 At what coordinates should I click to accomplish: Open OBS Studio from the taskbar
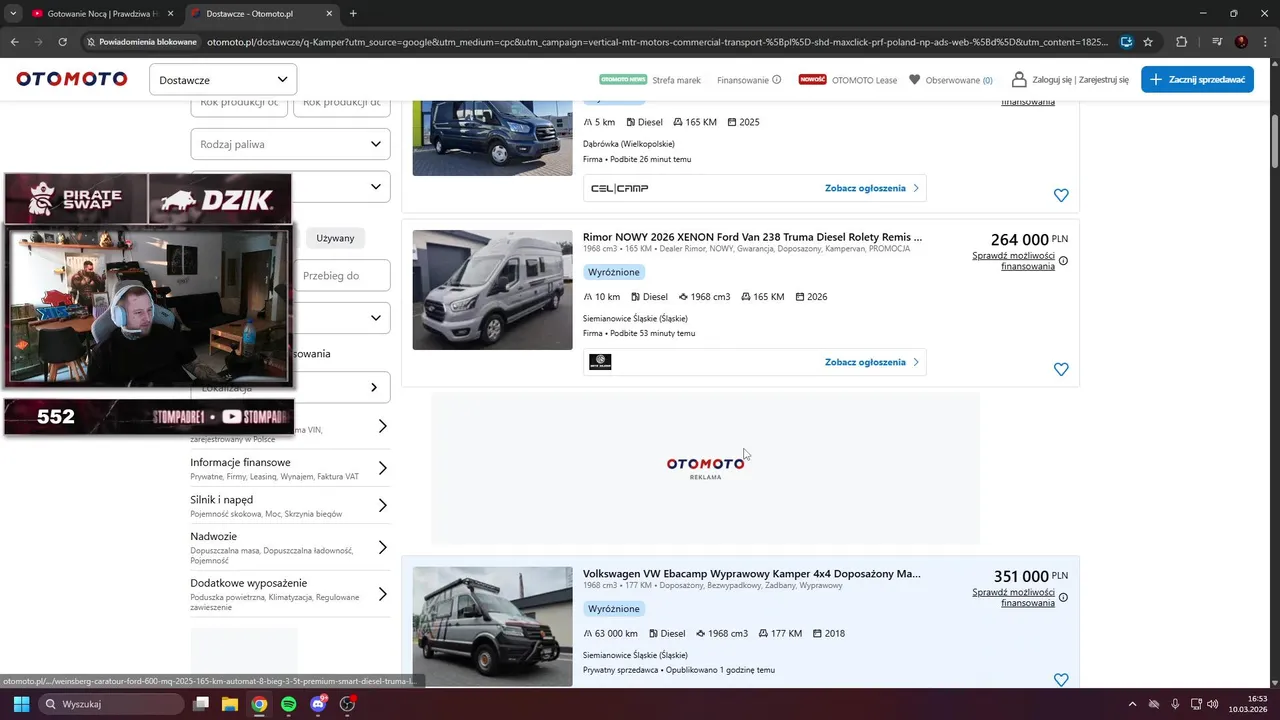[x=347, y=704]
